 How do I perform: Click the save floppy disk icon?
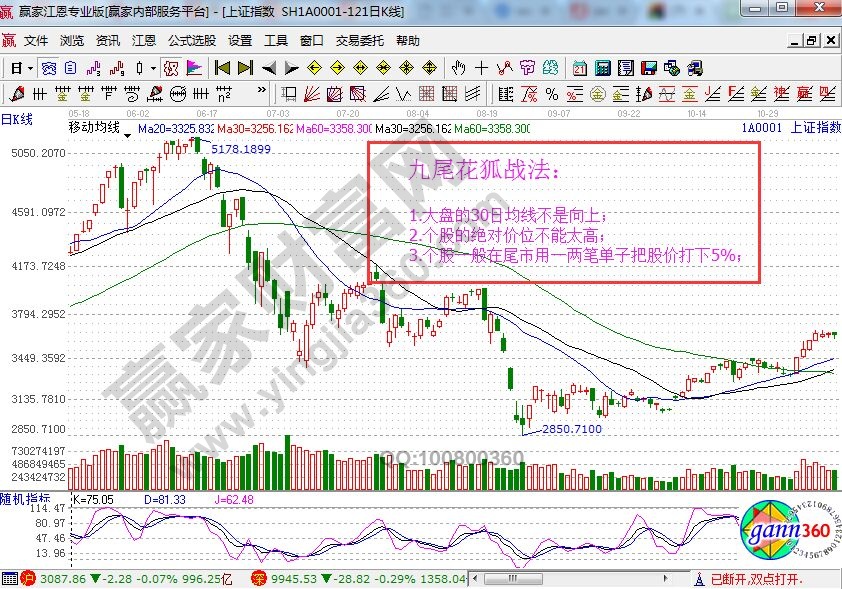click(648, 69)
